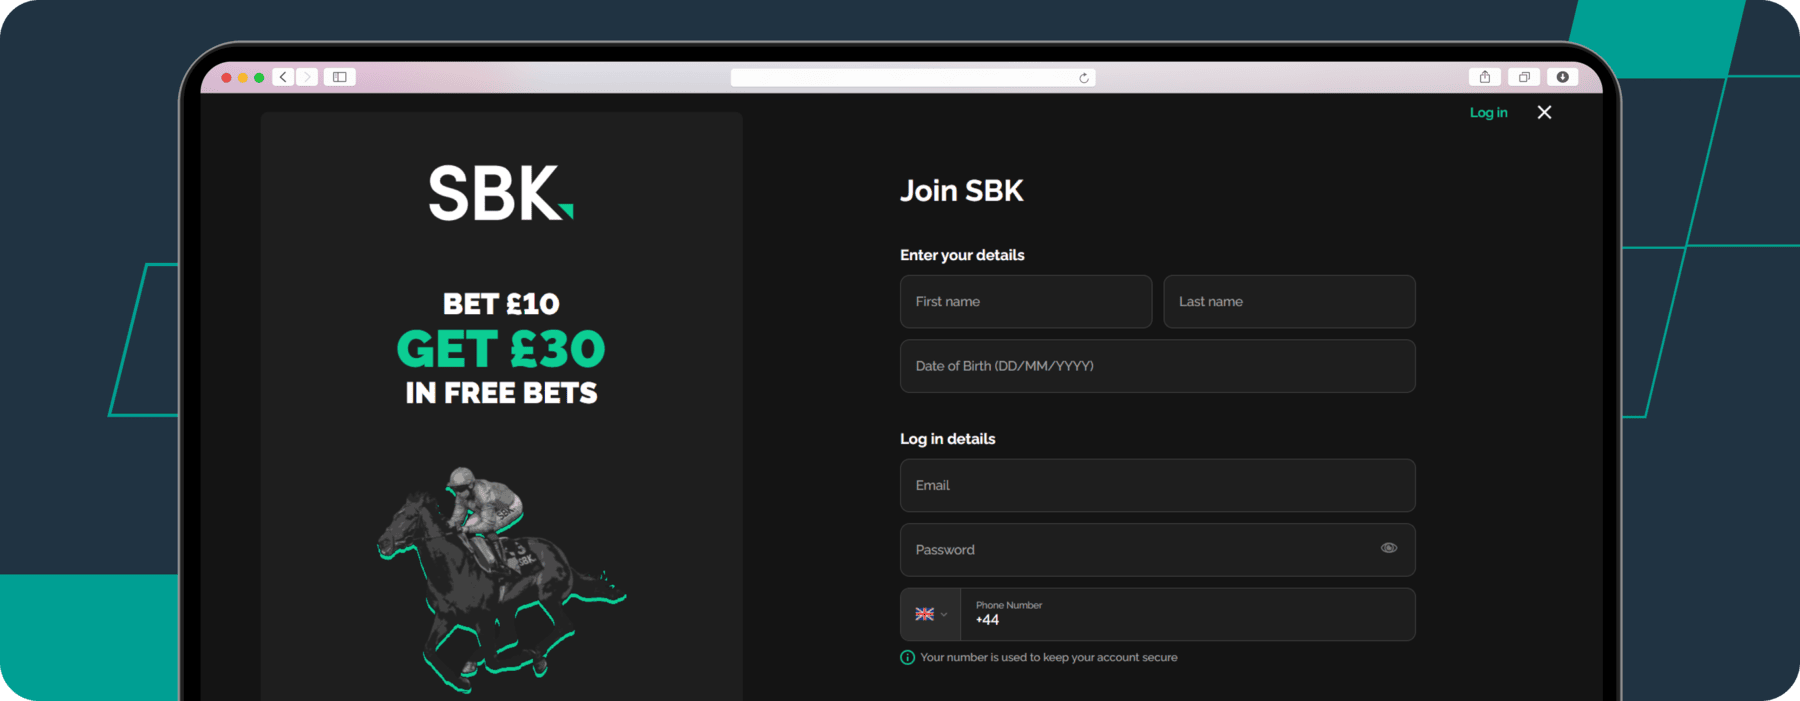Click the First name field
1800x701 pixels.
tap(1026, 302)
